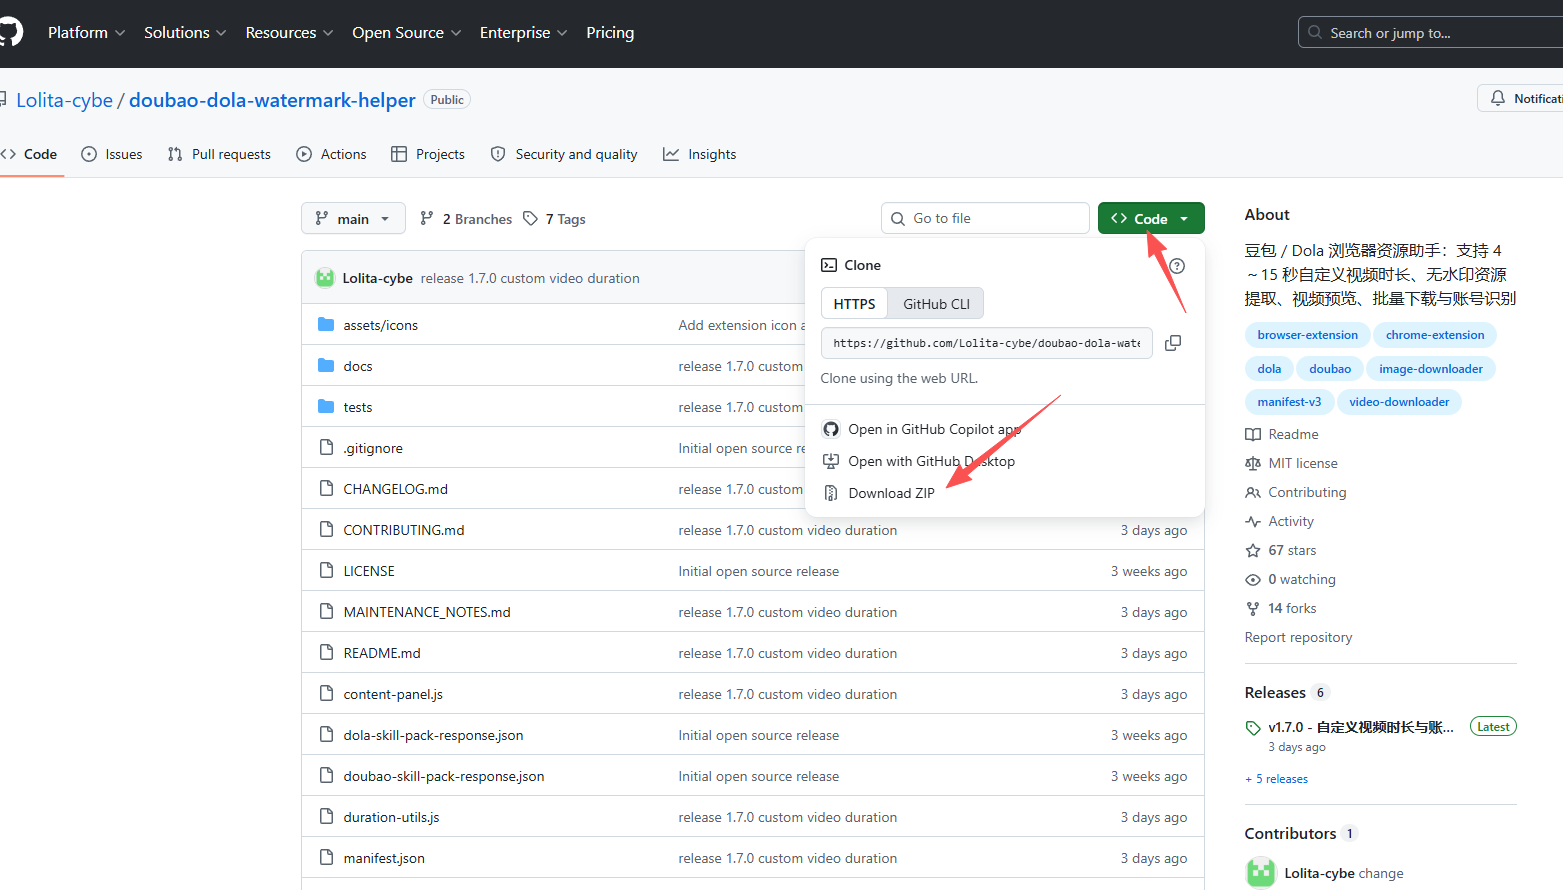Click the fork icon beside 14 forks

tap(1253, 608)
